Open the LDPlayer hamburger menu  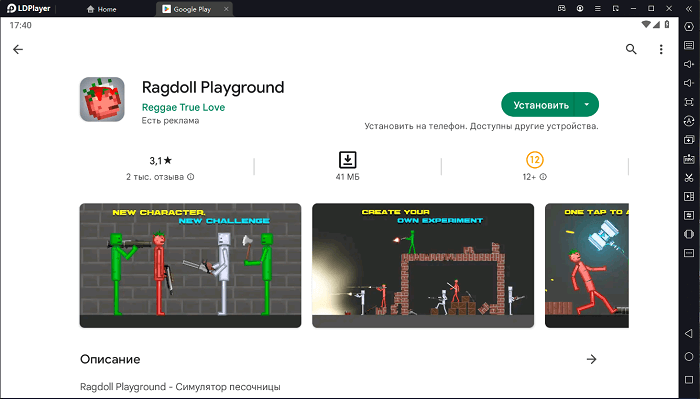coord(597,8)
